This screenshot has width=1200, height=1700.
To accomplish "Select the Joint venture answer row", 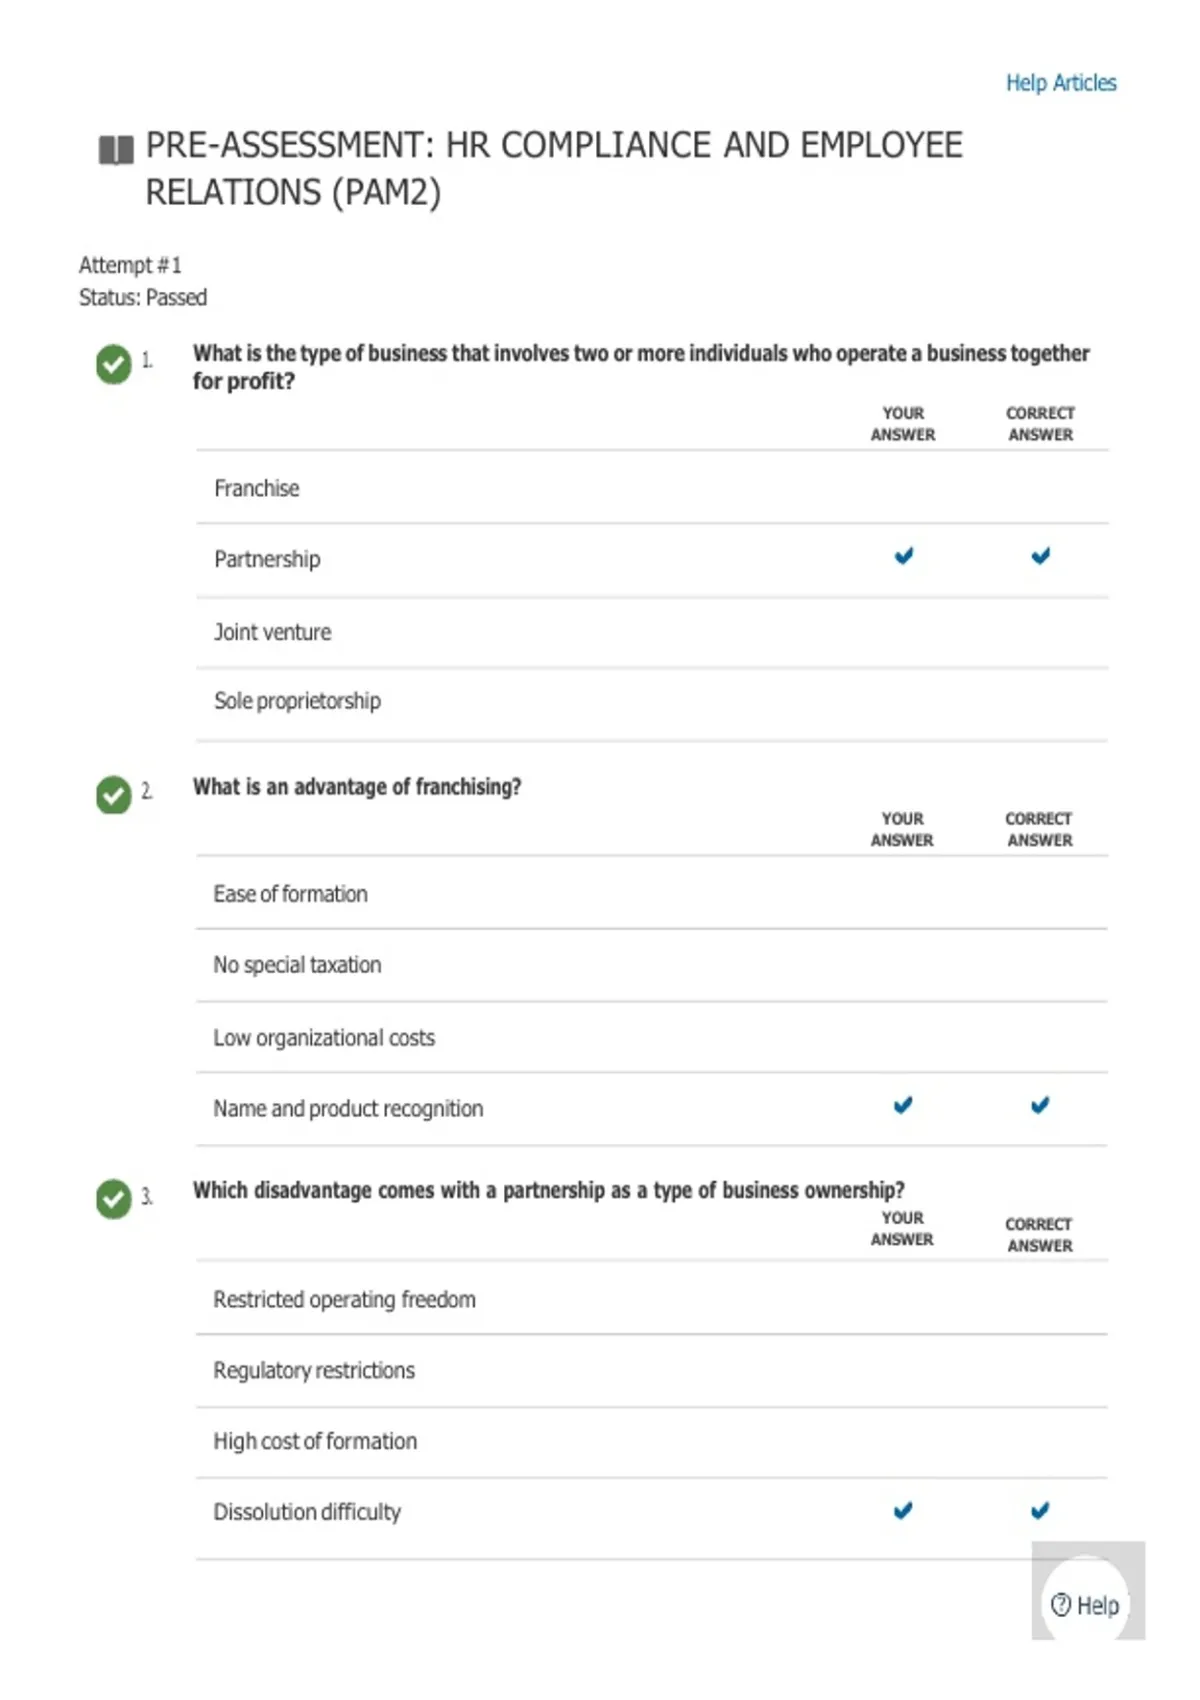I will [652, 633].
